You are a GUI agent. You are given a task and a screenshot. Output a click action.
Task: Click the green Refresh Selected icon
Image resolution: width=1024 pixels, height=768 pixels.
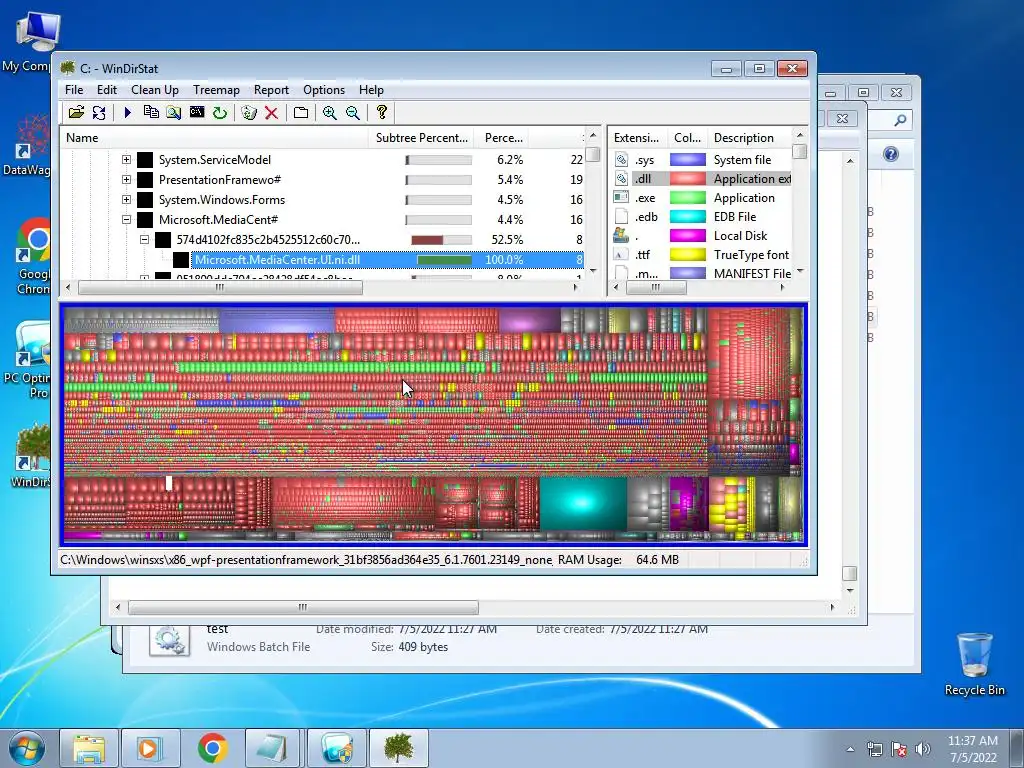pyautogui.click(x=220, y=112)
